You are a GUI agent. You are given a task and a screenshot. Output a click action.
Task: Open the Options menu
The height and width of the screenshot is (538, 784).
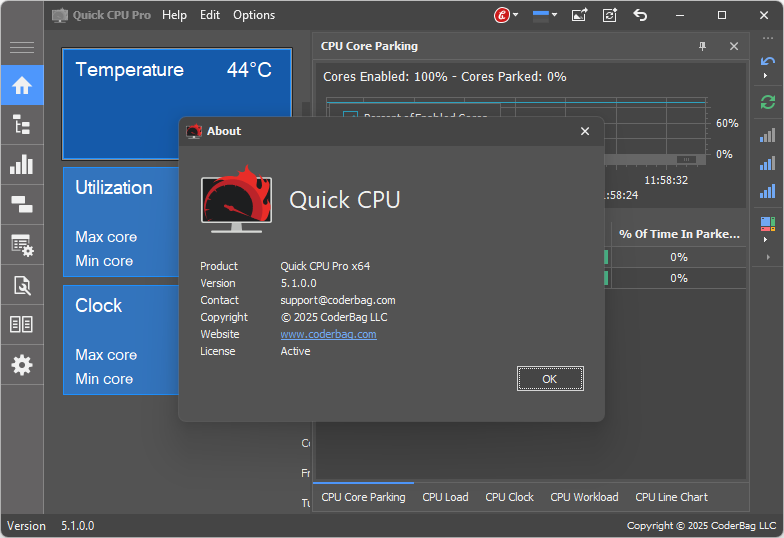[254, 15]
